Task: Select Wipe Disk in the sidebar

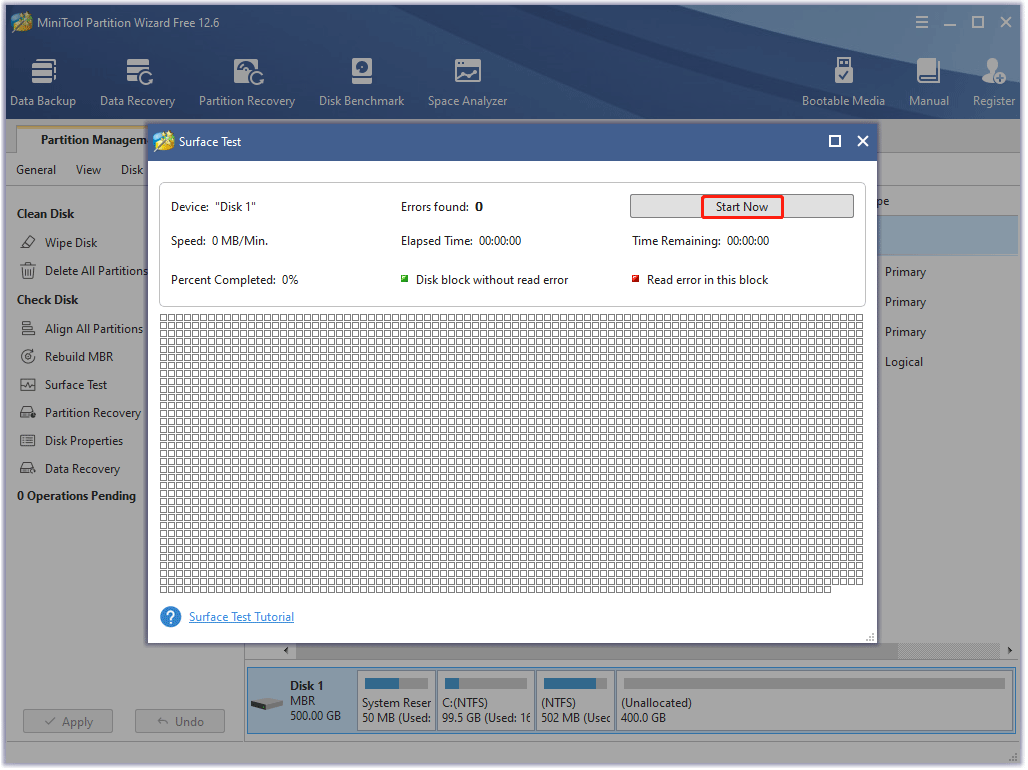Action: click(71, 243)
